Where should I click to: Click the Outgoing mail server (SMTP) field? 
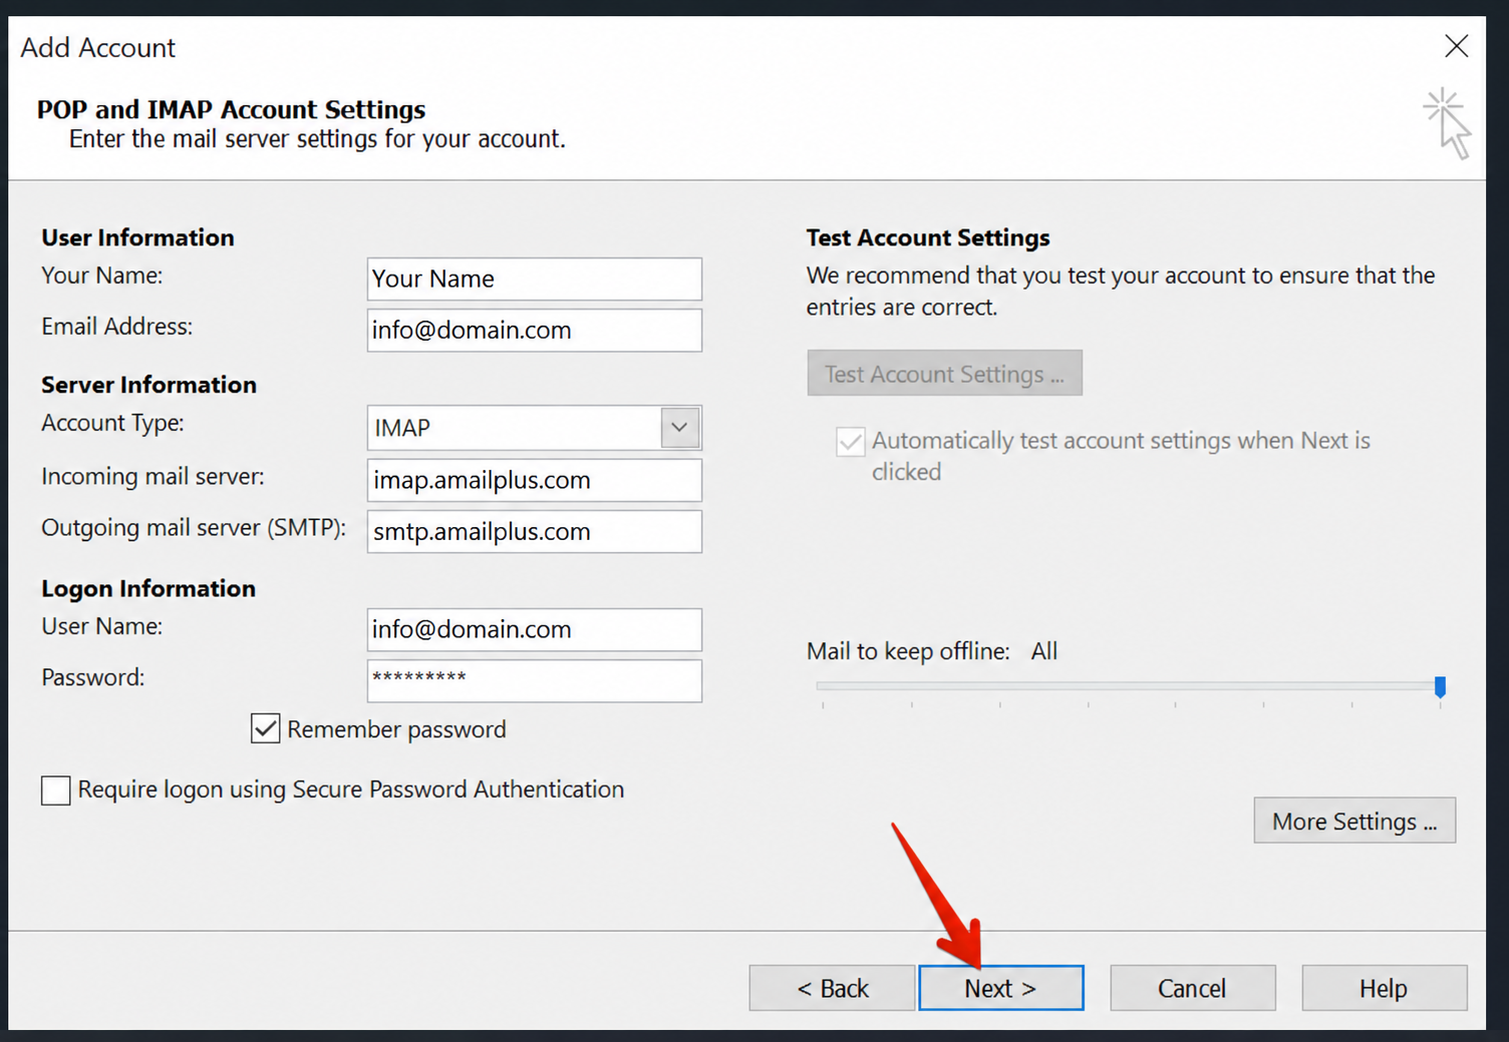[x=534, y=531]
